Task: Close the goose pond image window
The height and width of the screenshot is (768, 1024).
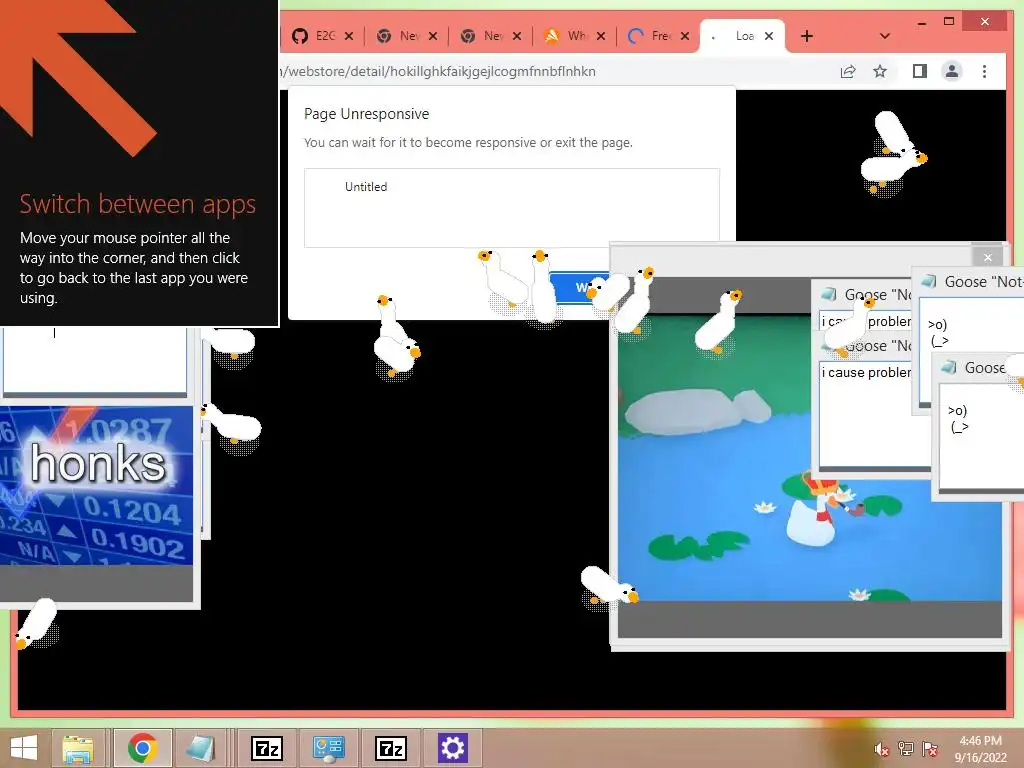Action: 987,257
